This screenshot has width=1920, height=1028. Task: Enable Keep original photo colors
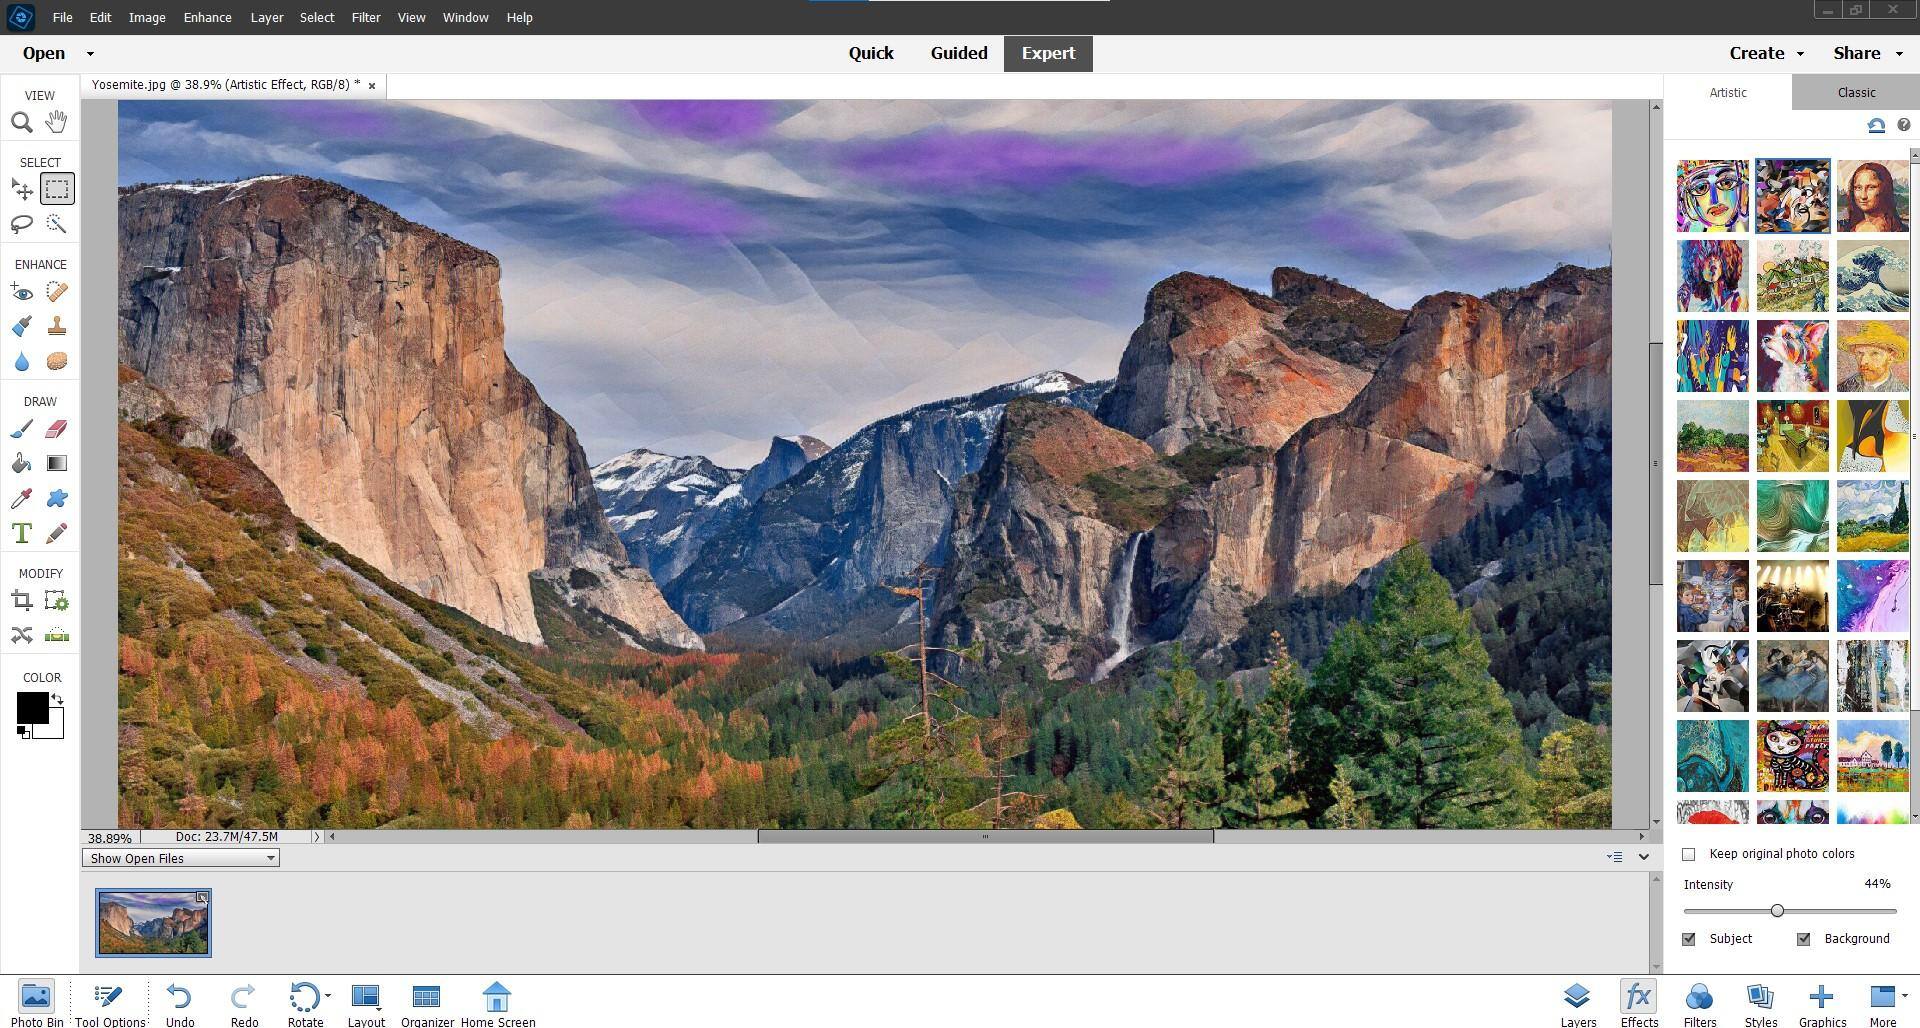(1689, 854)
